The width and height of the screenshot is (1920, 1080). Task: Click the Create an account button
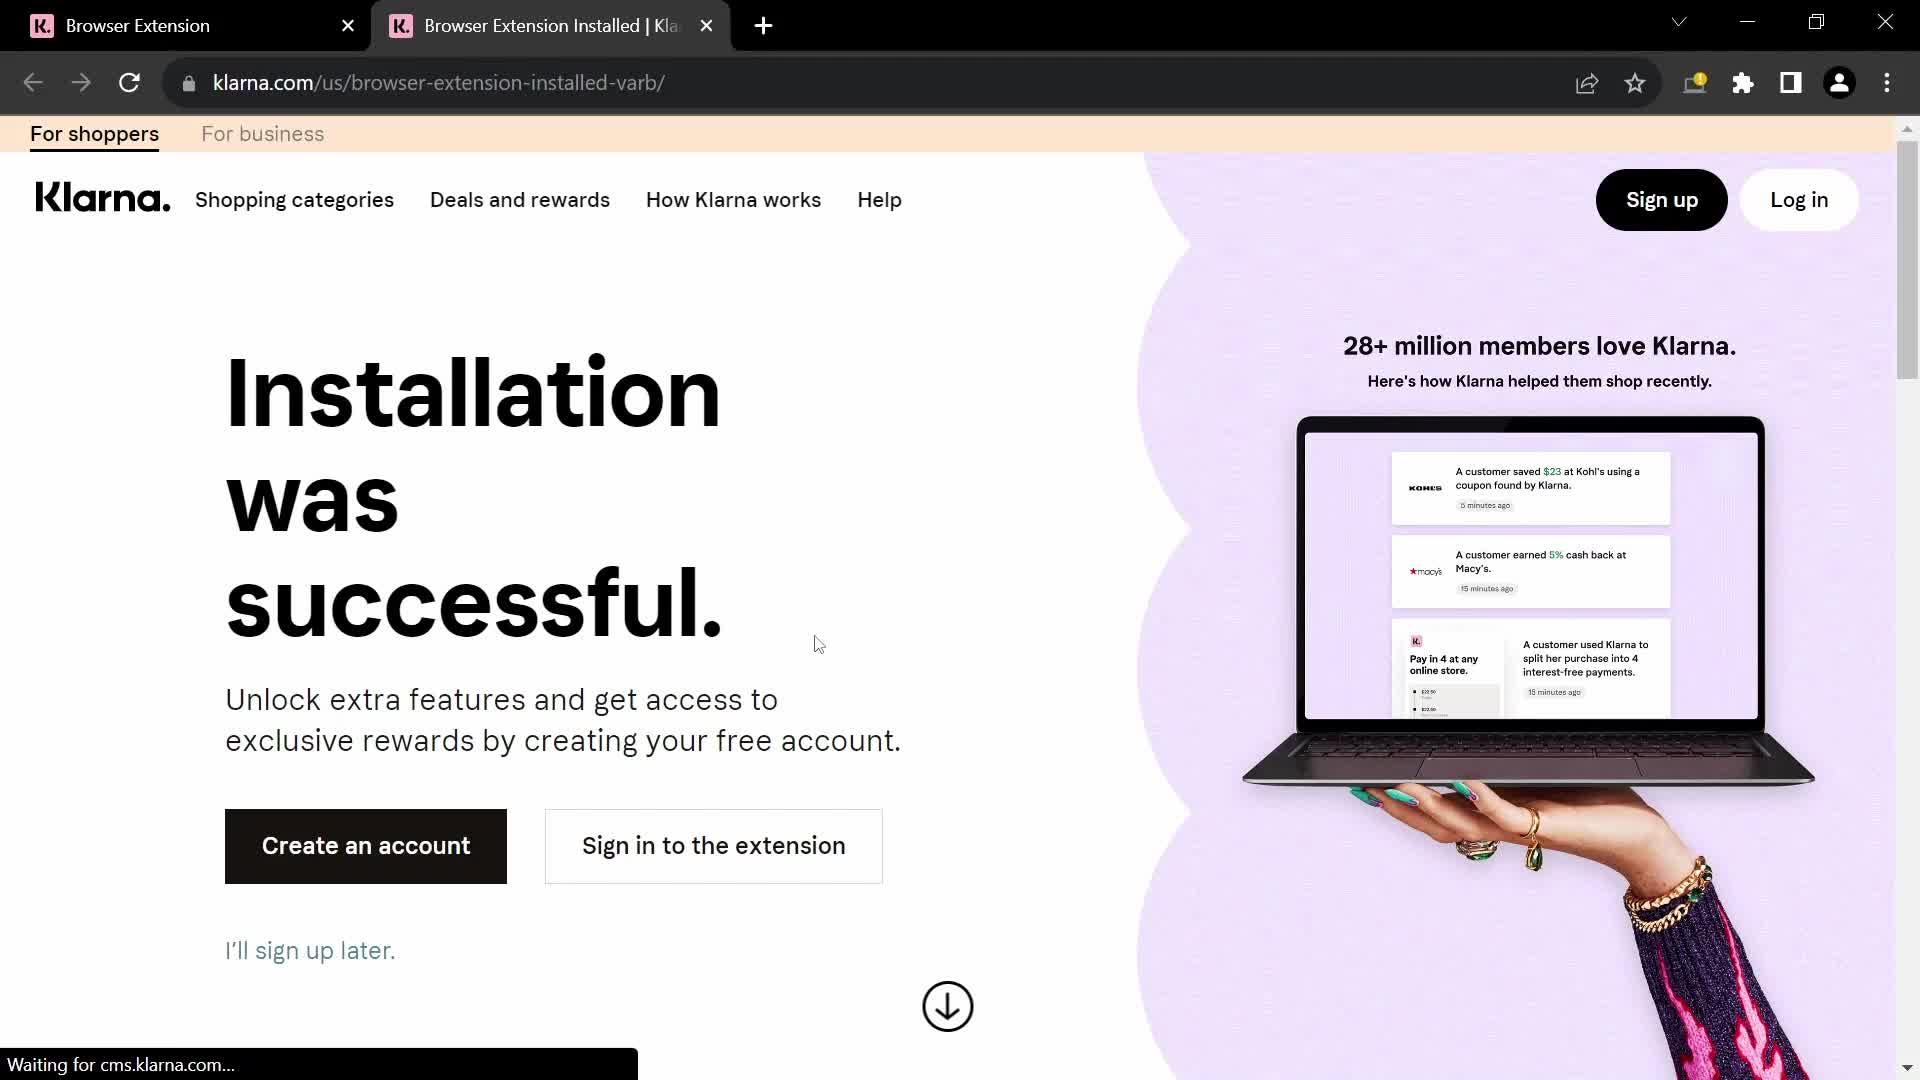tap(367, 845)
